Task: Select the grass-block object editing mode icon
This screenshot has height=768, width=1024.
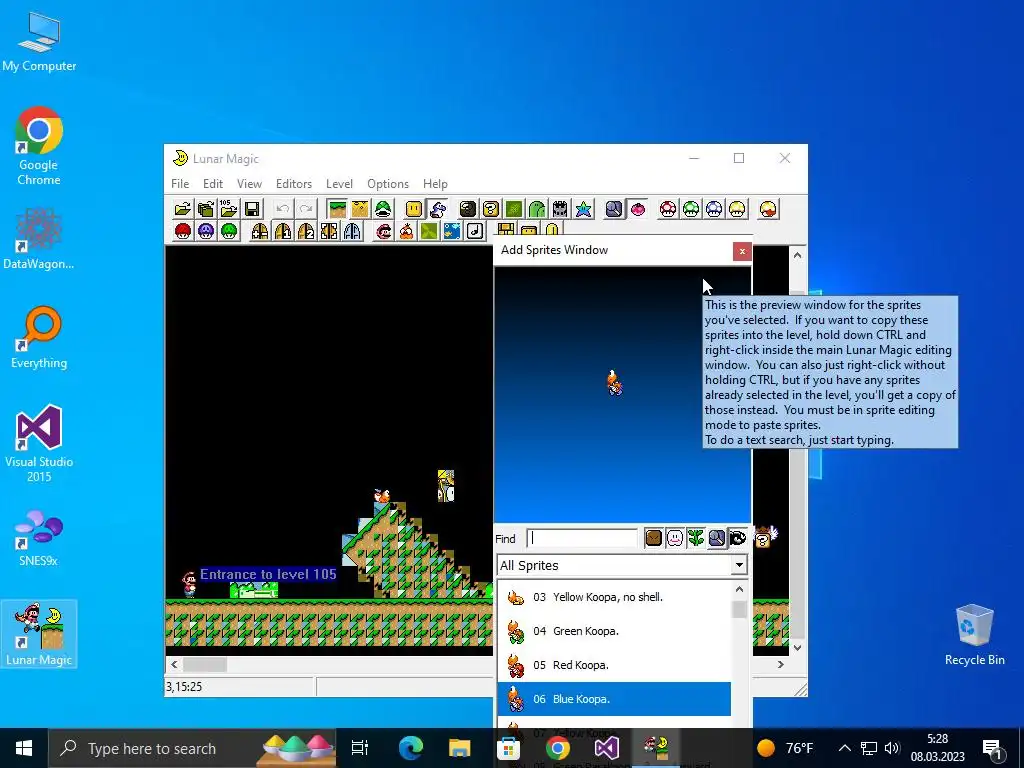Action: (x=338, y=209)
